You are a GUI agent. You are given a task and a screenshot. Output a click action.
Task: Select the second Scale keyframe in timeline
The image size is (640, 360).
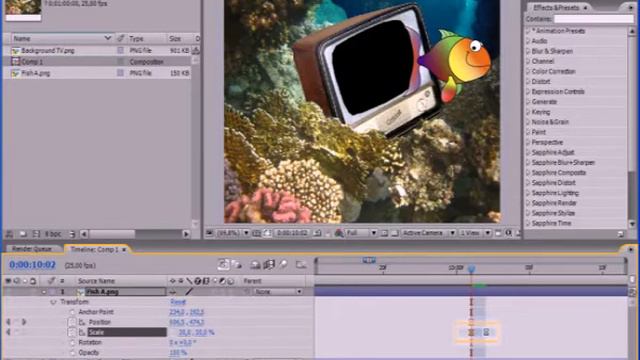(x=486, y=332)
